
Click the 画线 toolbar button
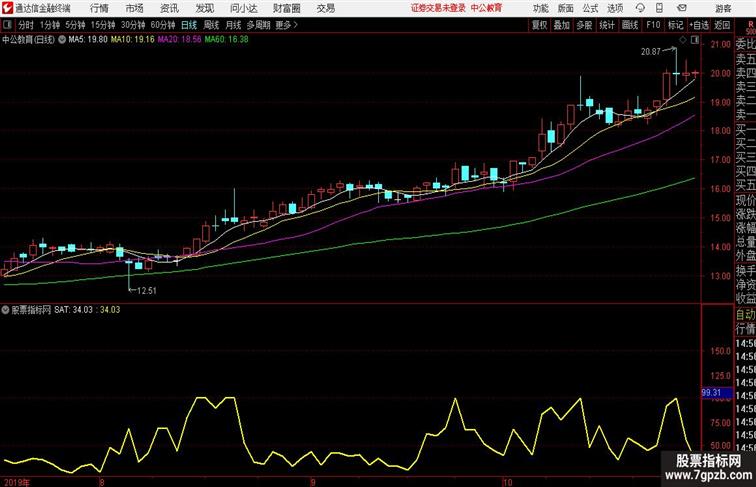click(630, 25)
